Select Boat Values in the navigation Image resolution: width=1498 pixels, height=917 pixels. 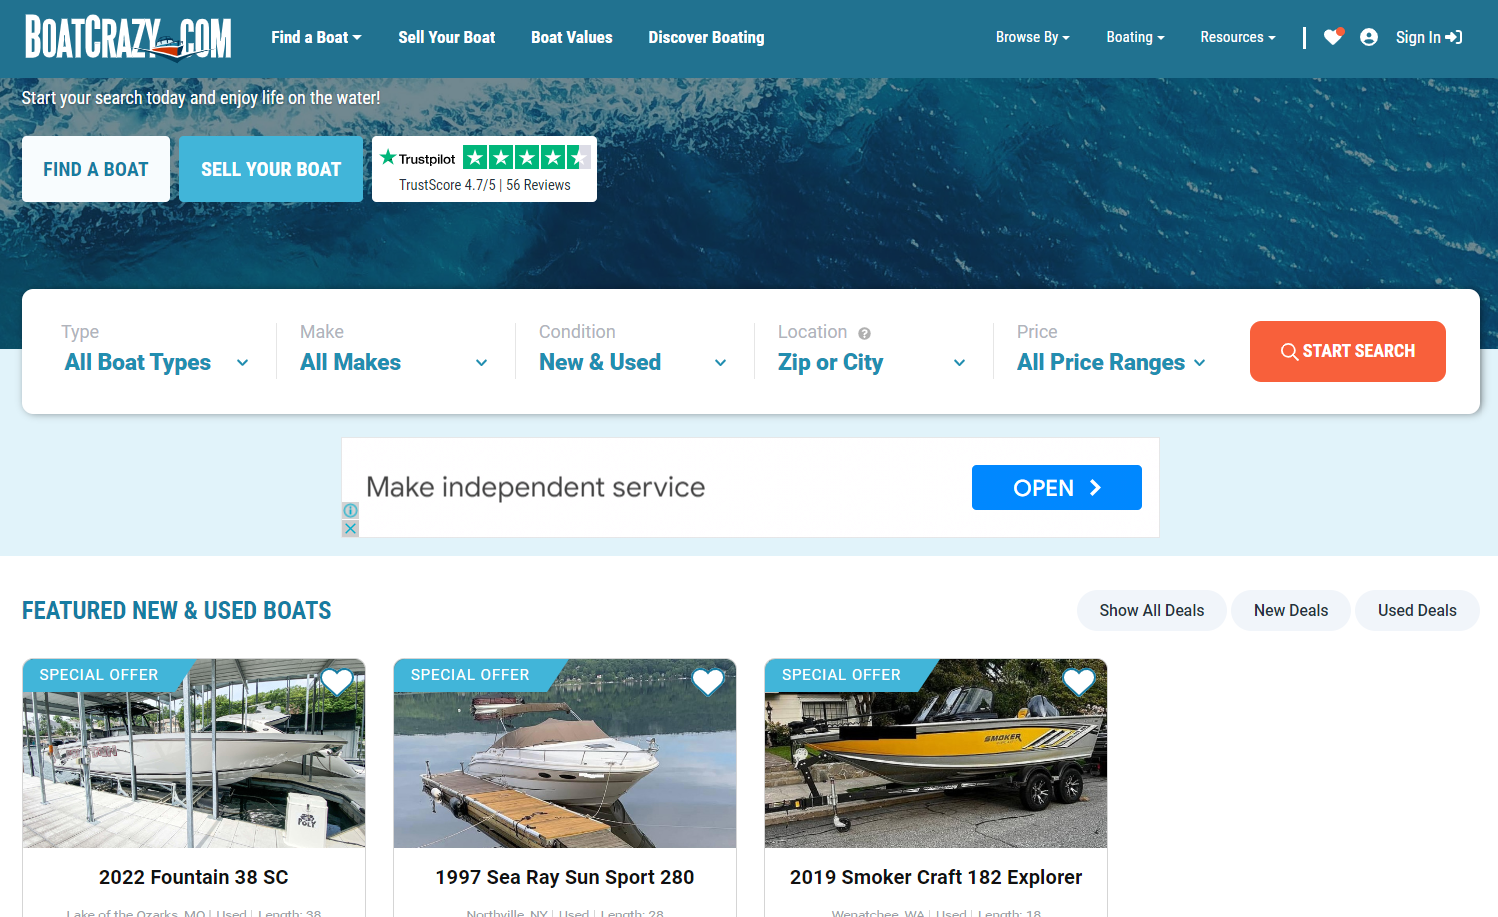pos(571,37)
